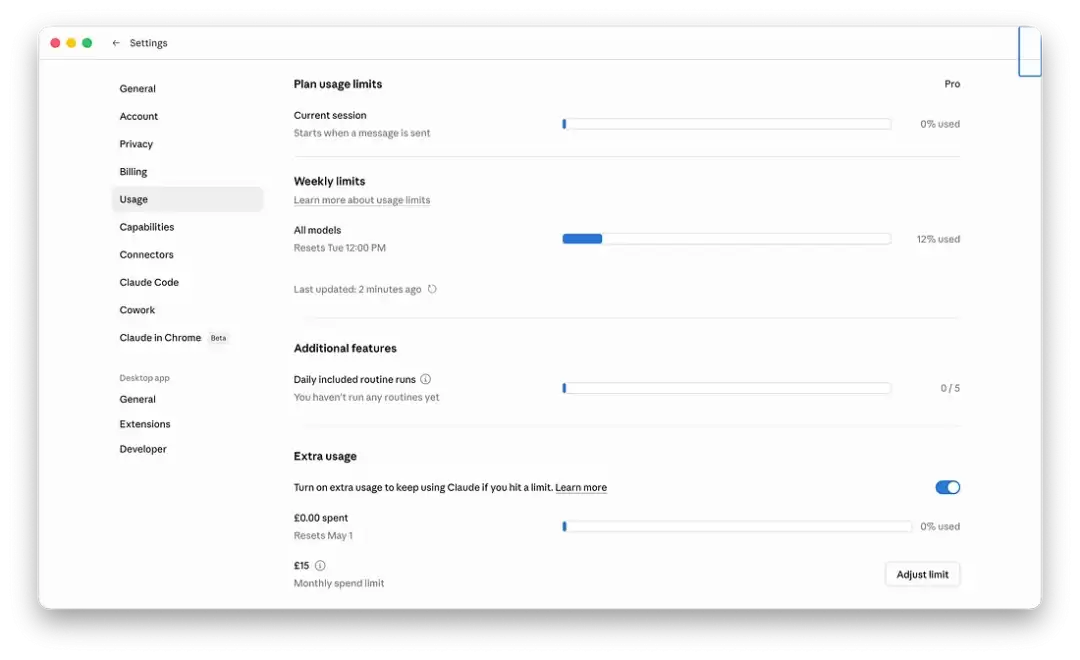Open Connectors settings
The width and height of the screenshot is (1080, 660).
point(146,255)
